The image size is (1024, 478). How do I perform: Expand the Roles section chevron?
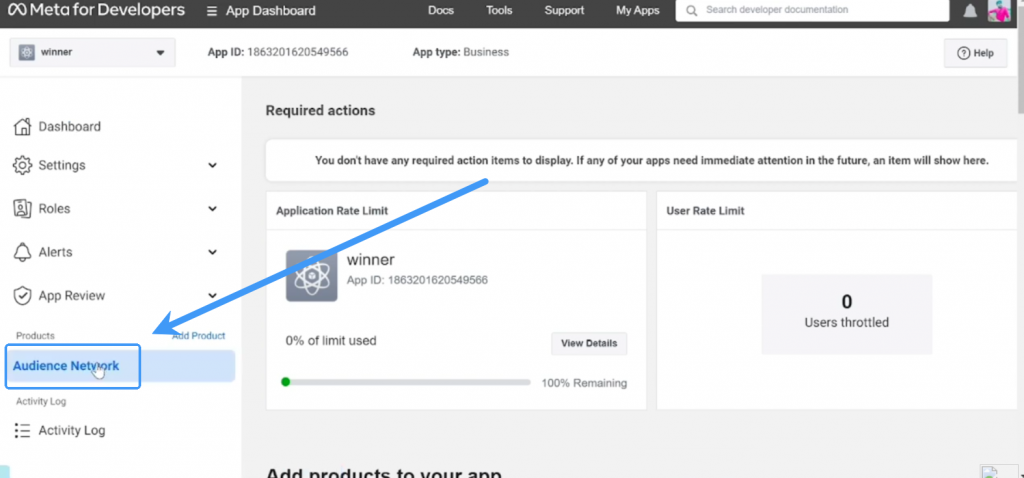click(x=212, y=209)
